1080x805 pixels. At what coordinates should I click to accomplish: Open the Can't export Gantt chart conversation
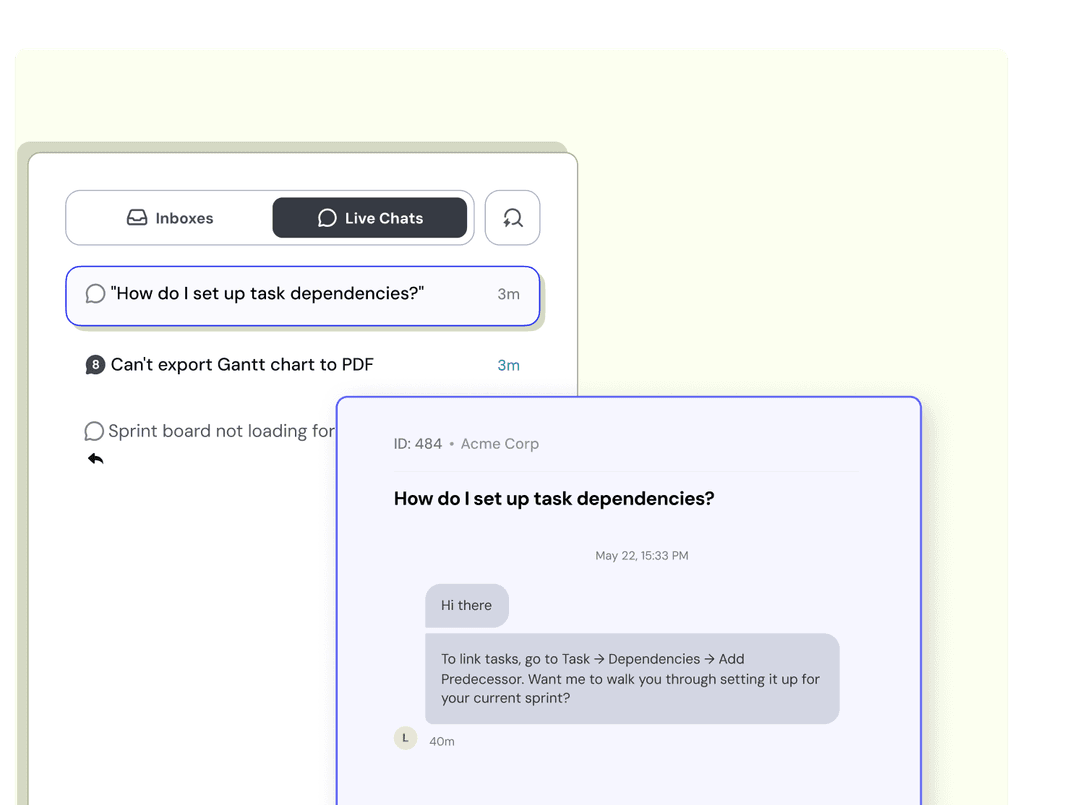tap(242, 365)
